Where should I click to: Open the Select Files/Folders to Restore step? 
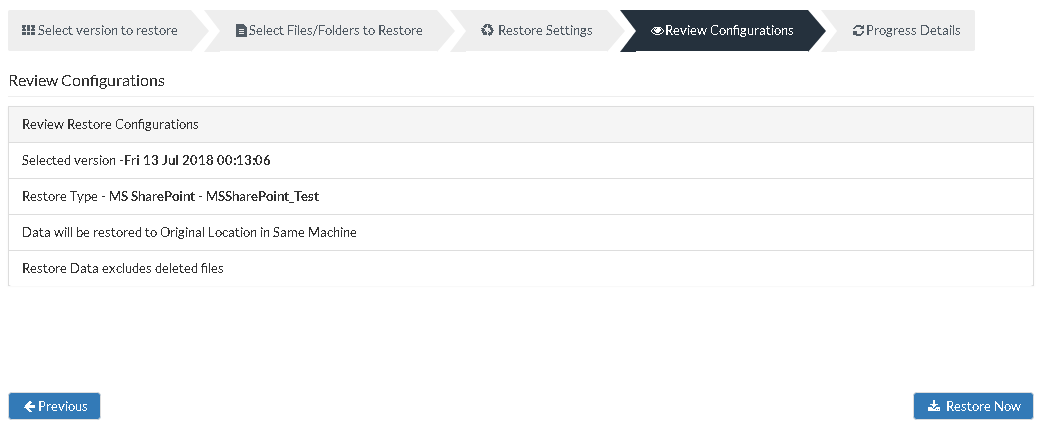pyautogui.click(x=329, y=30)
